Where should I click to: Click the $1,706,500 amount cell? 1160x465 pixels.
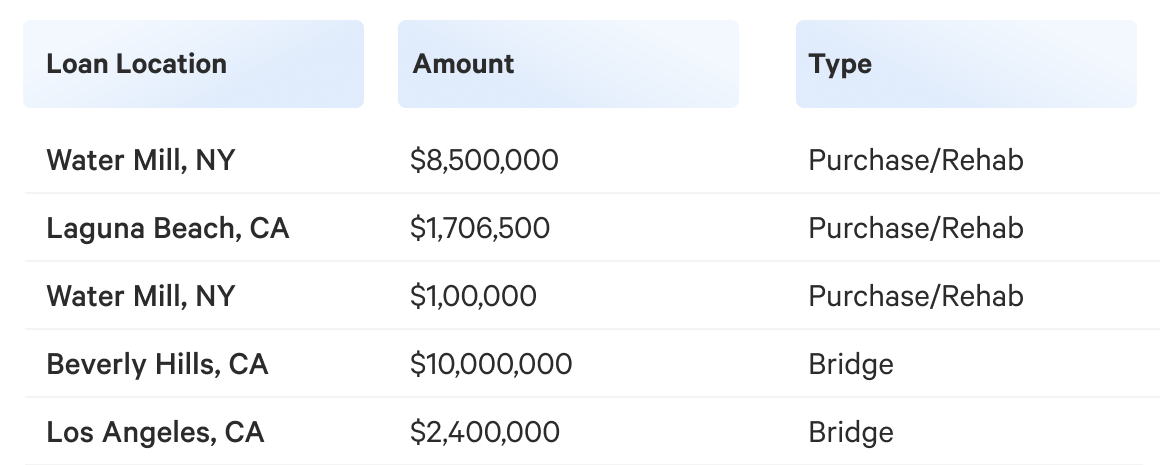(480, 228)
